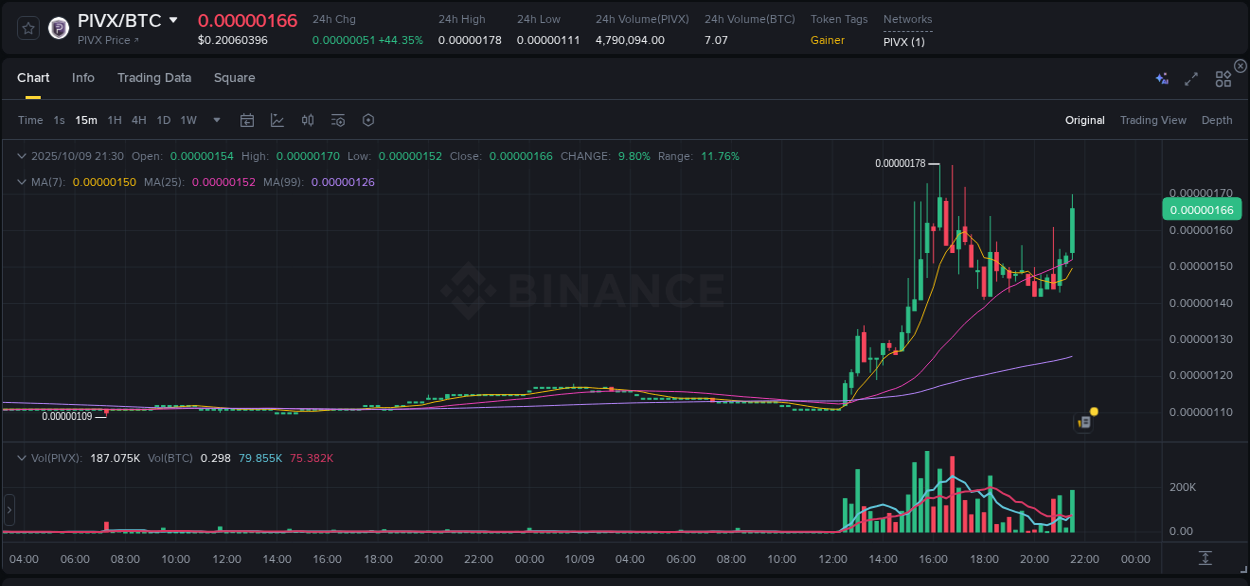Collapse the Vol(PIVX) panel chevron
Image resolution: width=1250 pixels, height=586 pixels.
[x=21, y=458]
